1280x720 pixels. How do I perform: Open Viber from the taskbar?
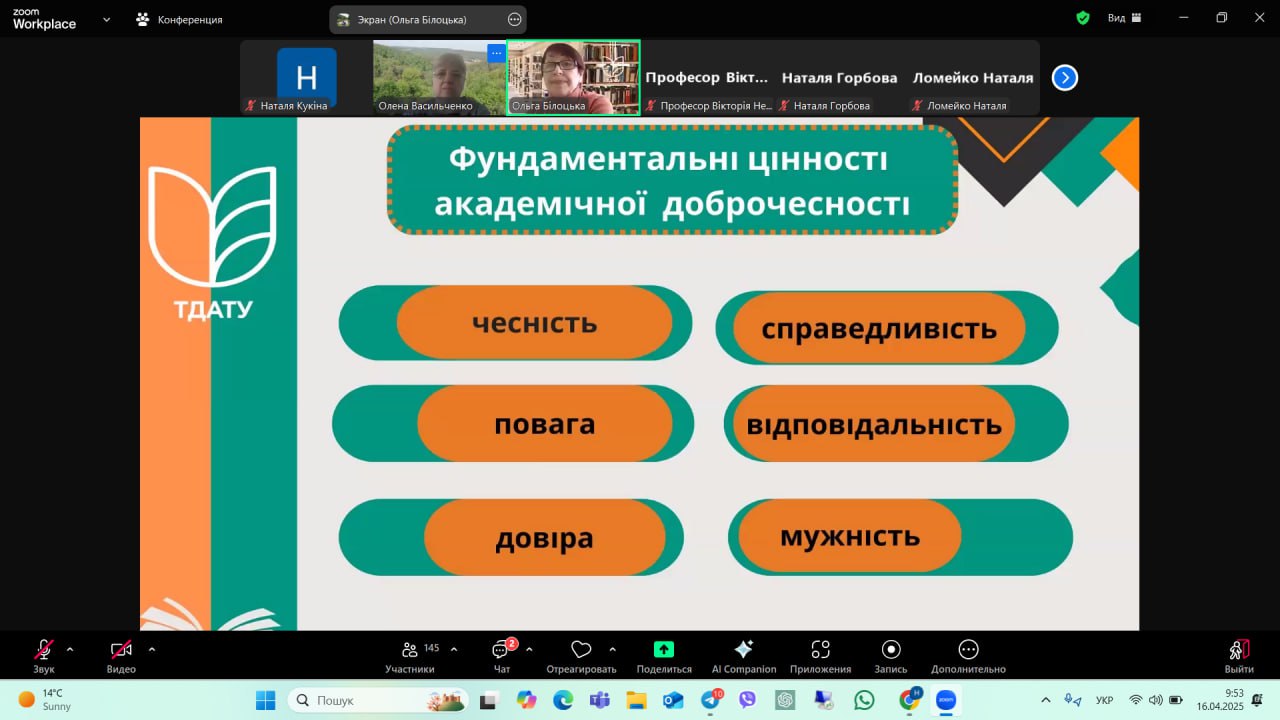click(x=748, y=700)
